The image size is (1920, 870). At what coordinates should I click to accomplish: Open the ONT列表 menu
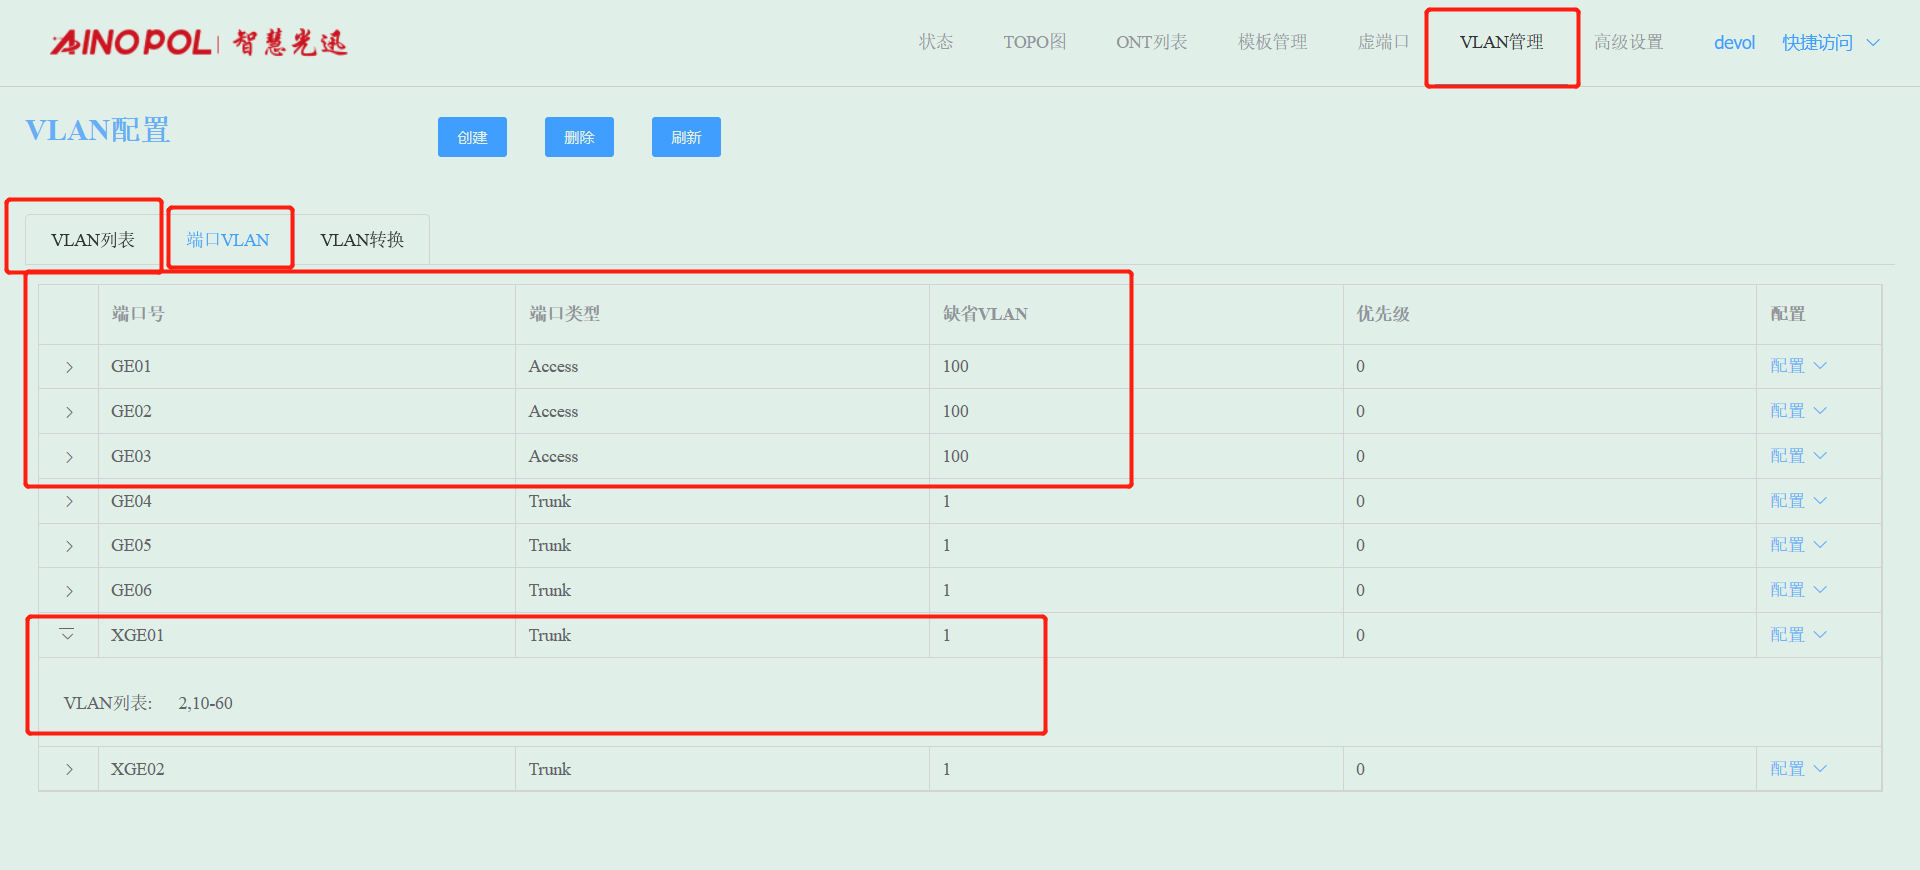1151,42
